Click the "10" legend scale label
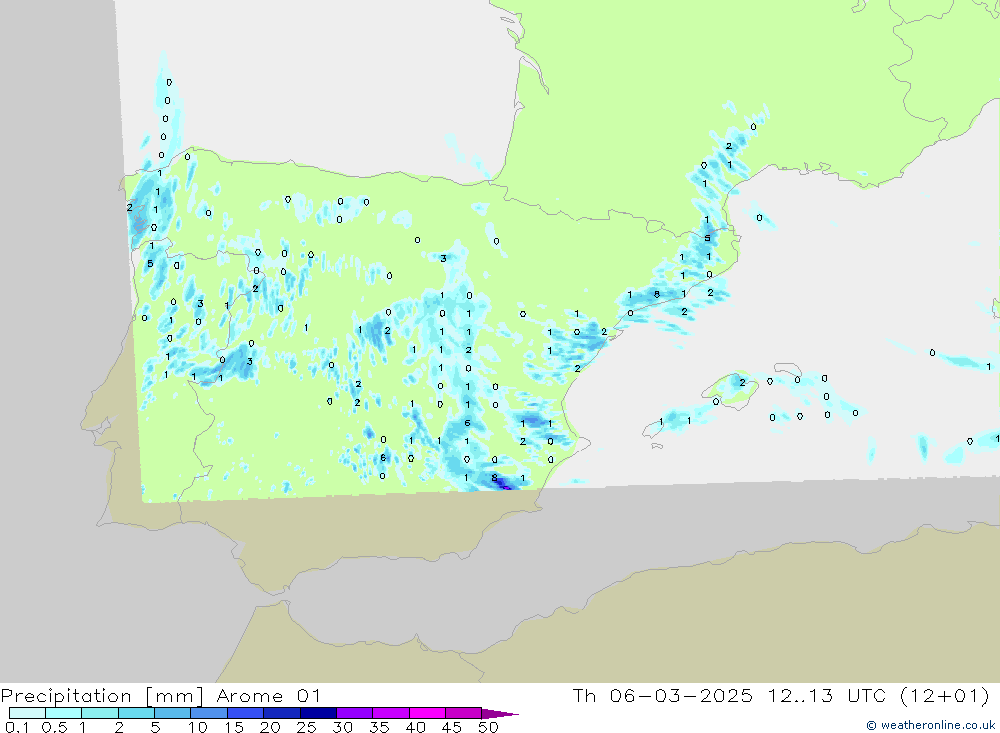1000x733 pixels. [198, 727]
